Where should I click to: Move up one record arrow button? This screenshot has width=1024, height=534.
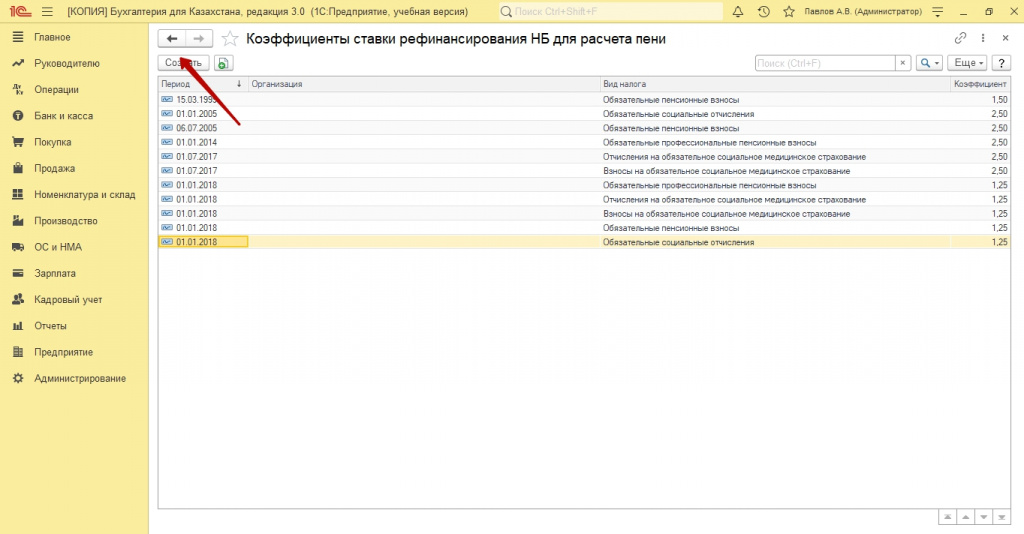965,517
